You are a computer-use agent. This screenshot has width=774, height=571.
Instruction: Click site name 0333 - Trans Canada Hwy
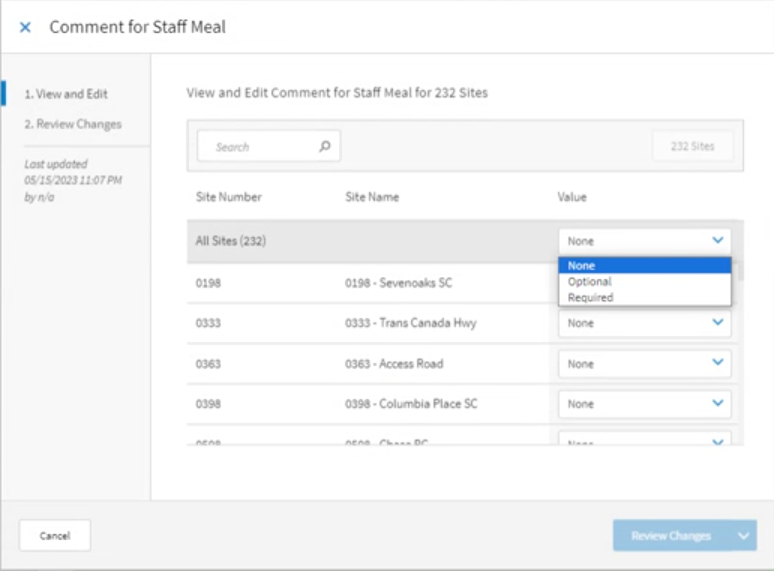(x=411, y=323)
